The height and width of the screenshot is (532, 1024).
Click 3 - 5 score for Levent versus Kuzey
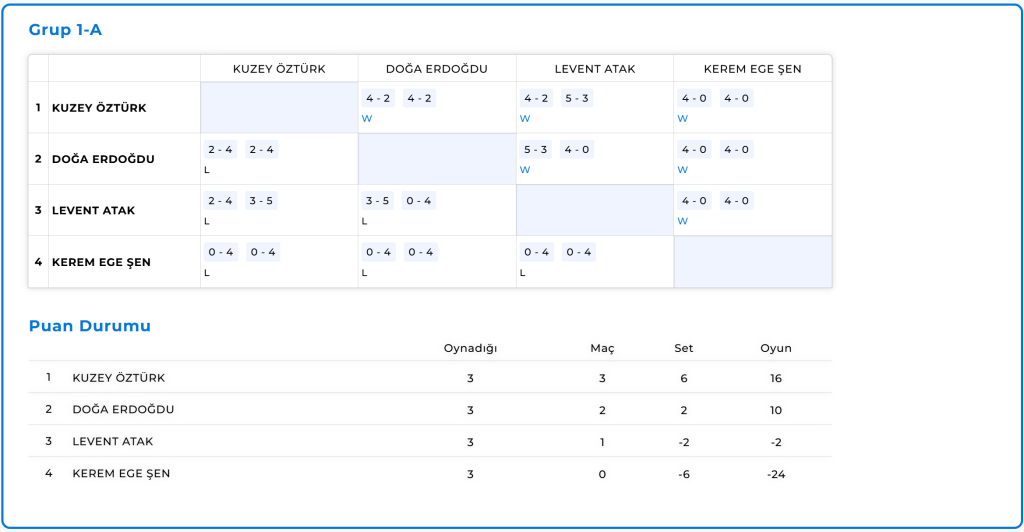click(261, 201)
